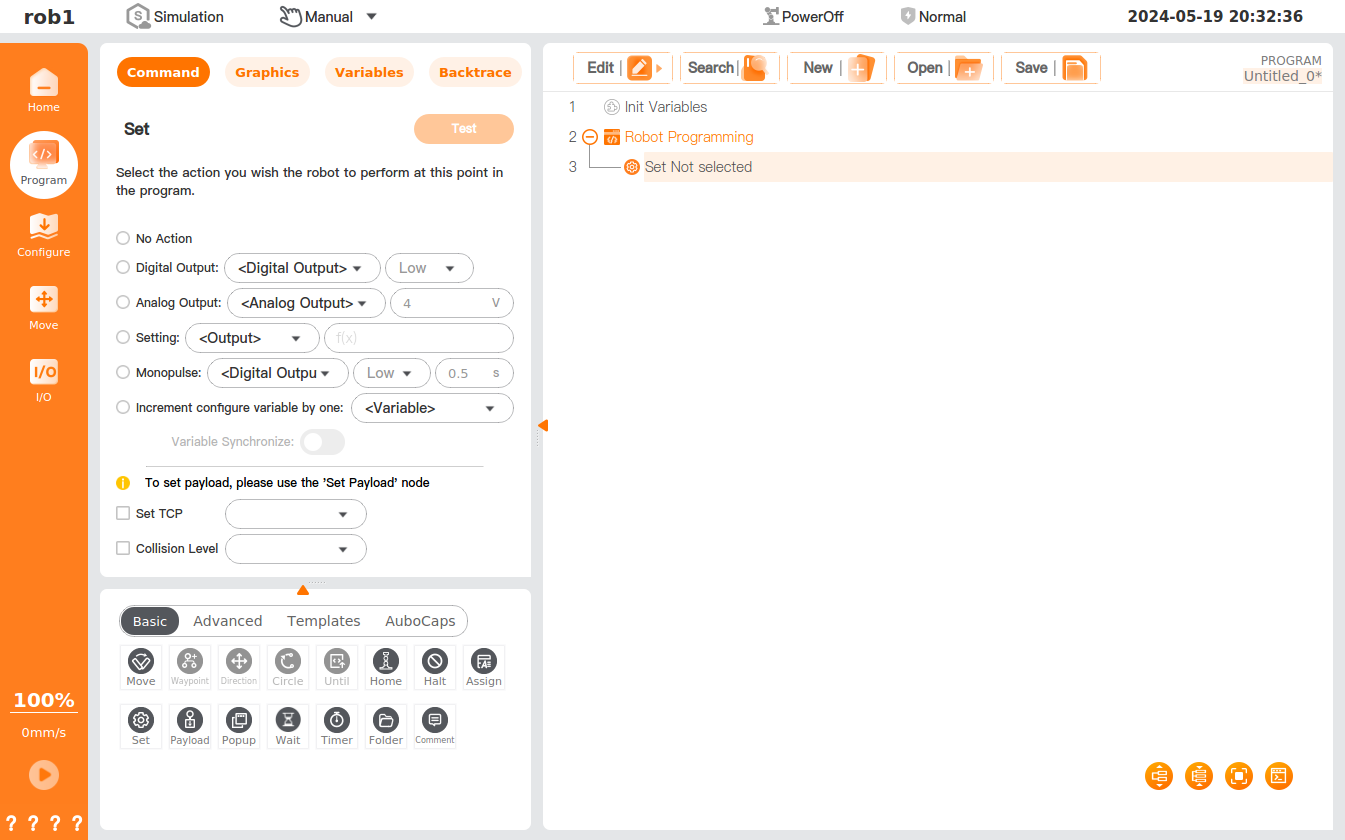Viewport: 1345px width, 840px height.
Task: Collapse the Robot Programming tree node
Action: click(590, 137)
